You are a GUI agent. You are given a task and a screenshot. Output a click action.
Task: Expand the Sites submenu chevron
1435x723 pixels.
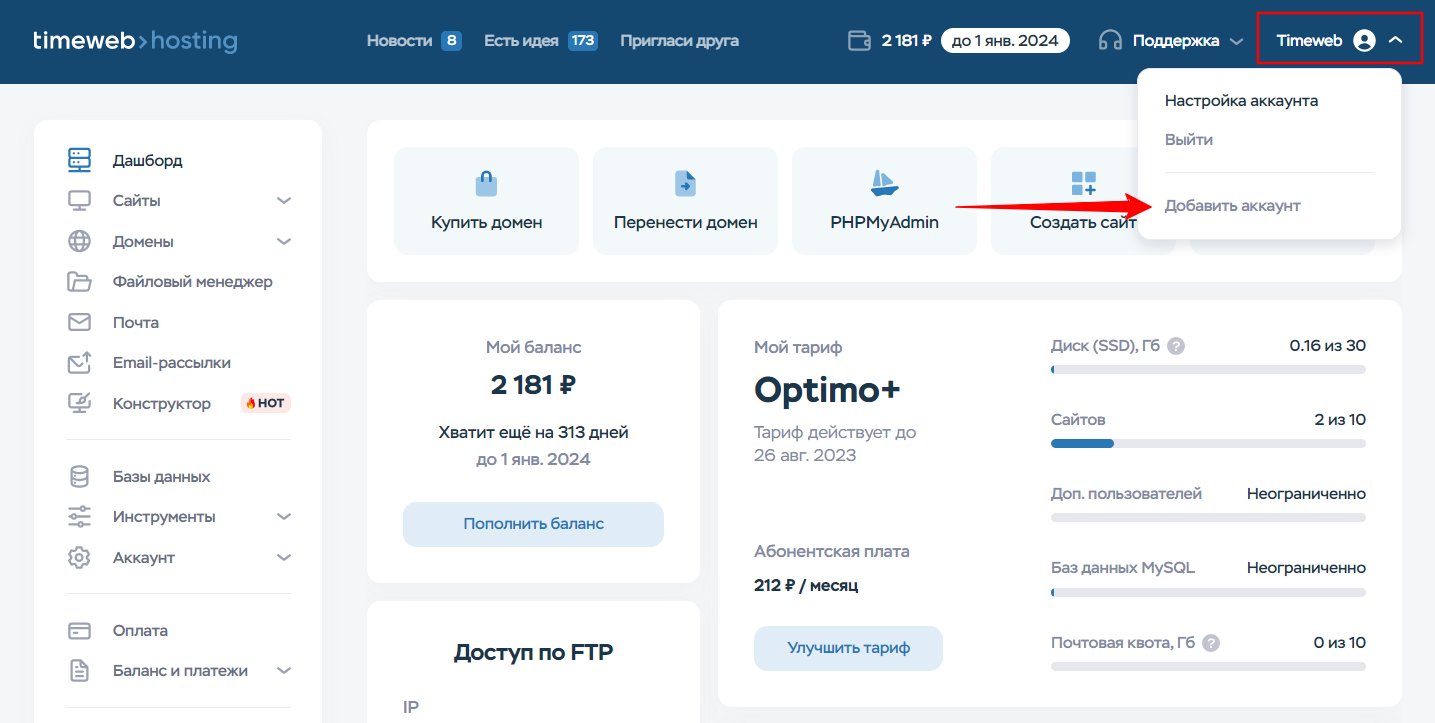[284, 201]
